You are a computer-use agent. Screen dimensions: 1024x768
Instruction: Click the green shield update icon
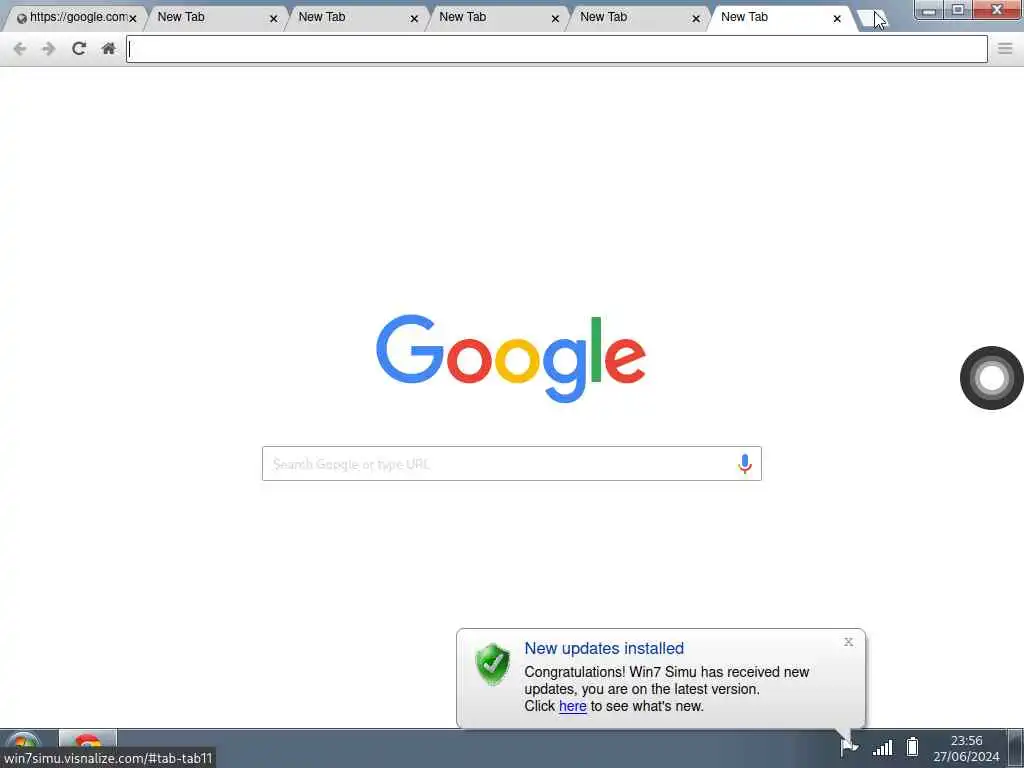point(493,664)
